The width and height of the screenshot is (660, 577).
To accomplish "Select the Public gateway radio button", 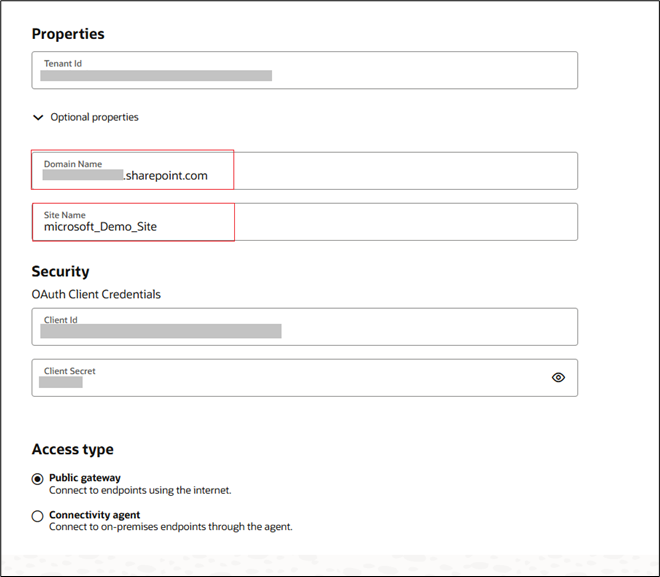I will point(38,479).
